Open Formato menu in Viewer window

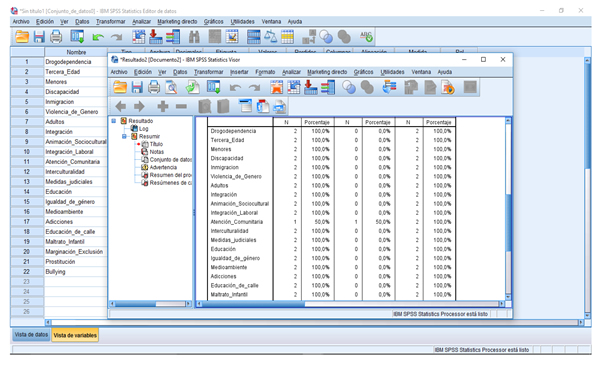tap(265, 72)
